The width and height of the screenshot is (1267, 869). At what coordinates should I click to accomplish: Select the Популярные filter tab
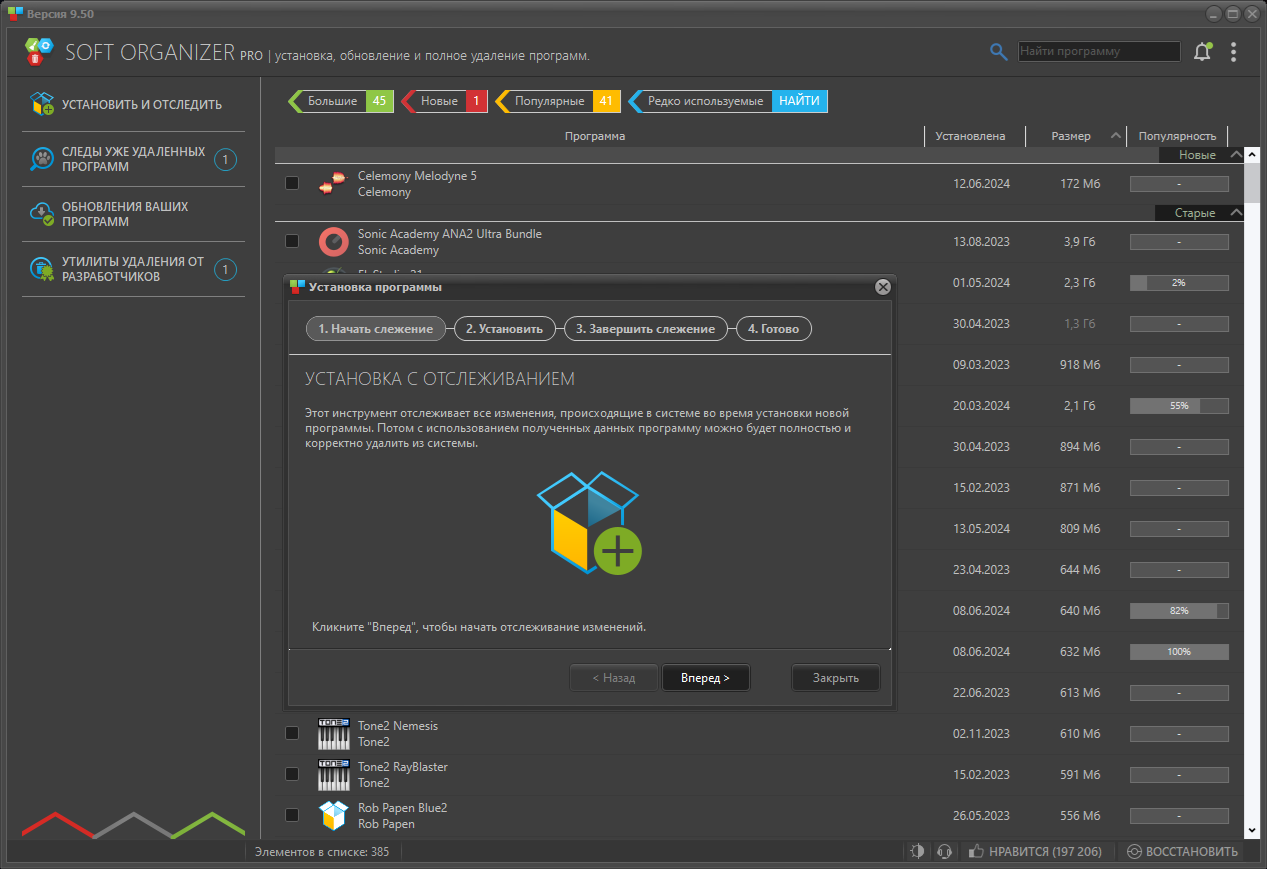pyautogui.click(x=558, y=101)
